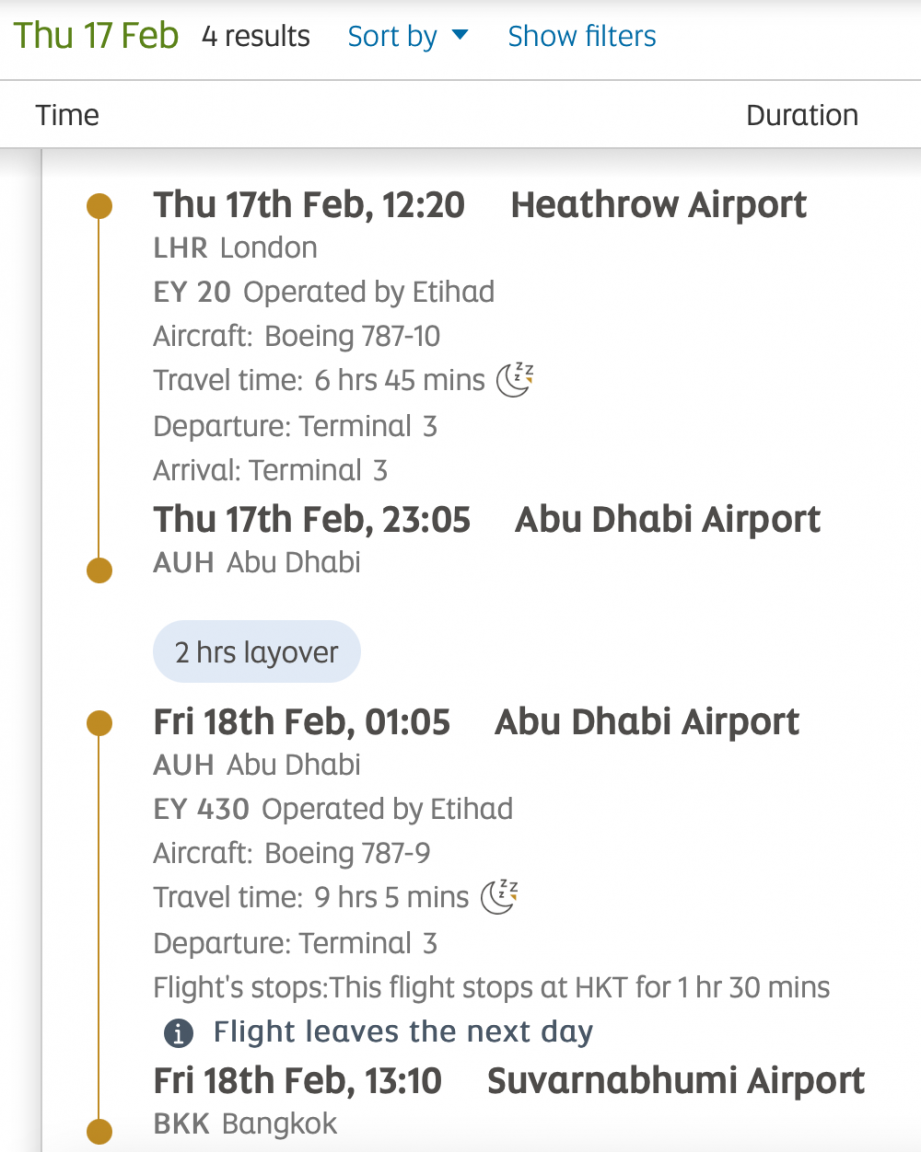The width and height of the screenshot is (921, 1152).
Task: Select the Thu 17 Feb date heading
Action: pyautogui.click(x=96, y=35)
